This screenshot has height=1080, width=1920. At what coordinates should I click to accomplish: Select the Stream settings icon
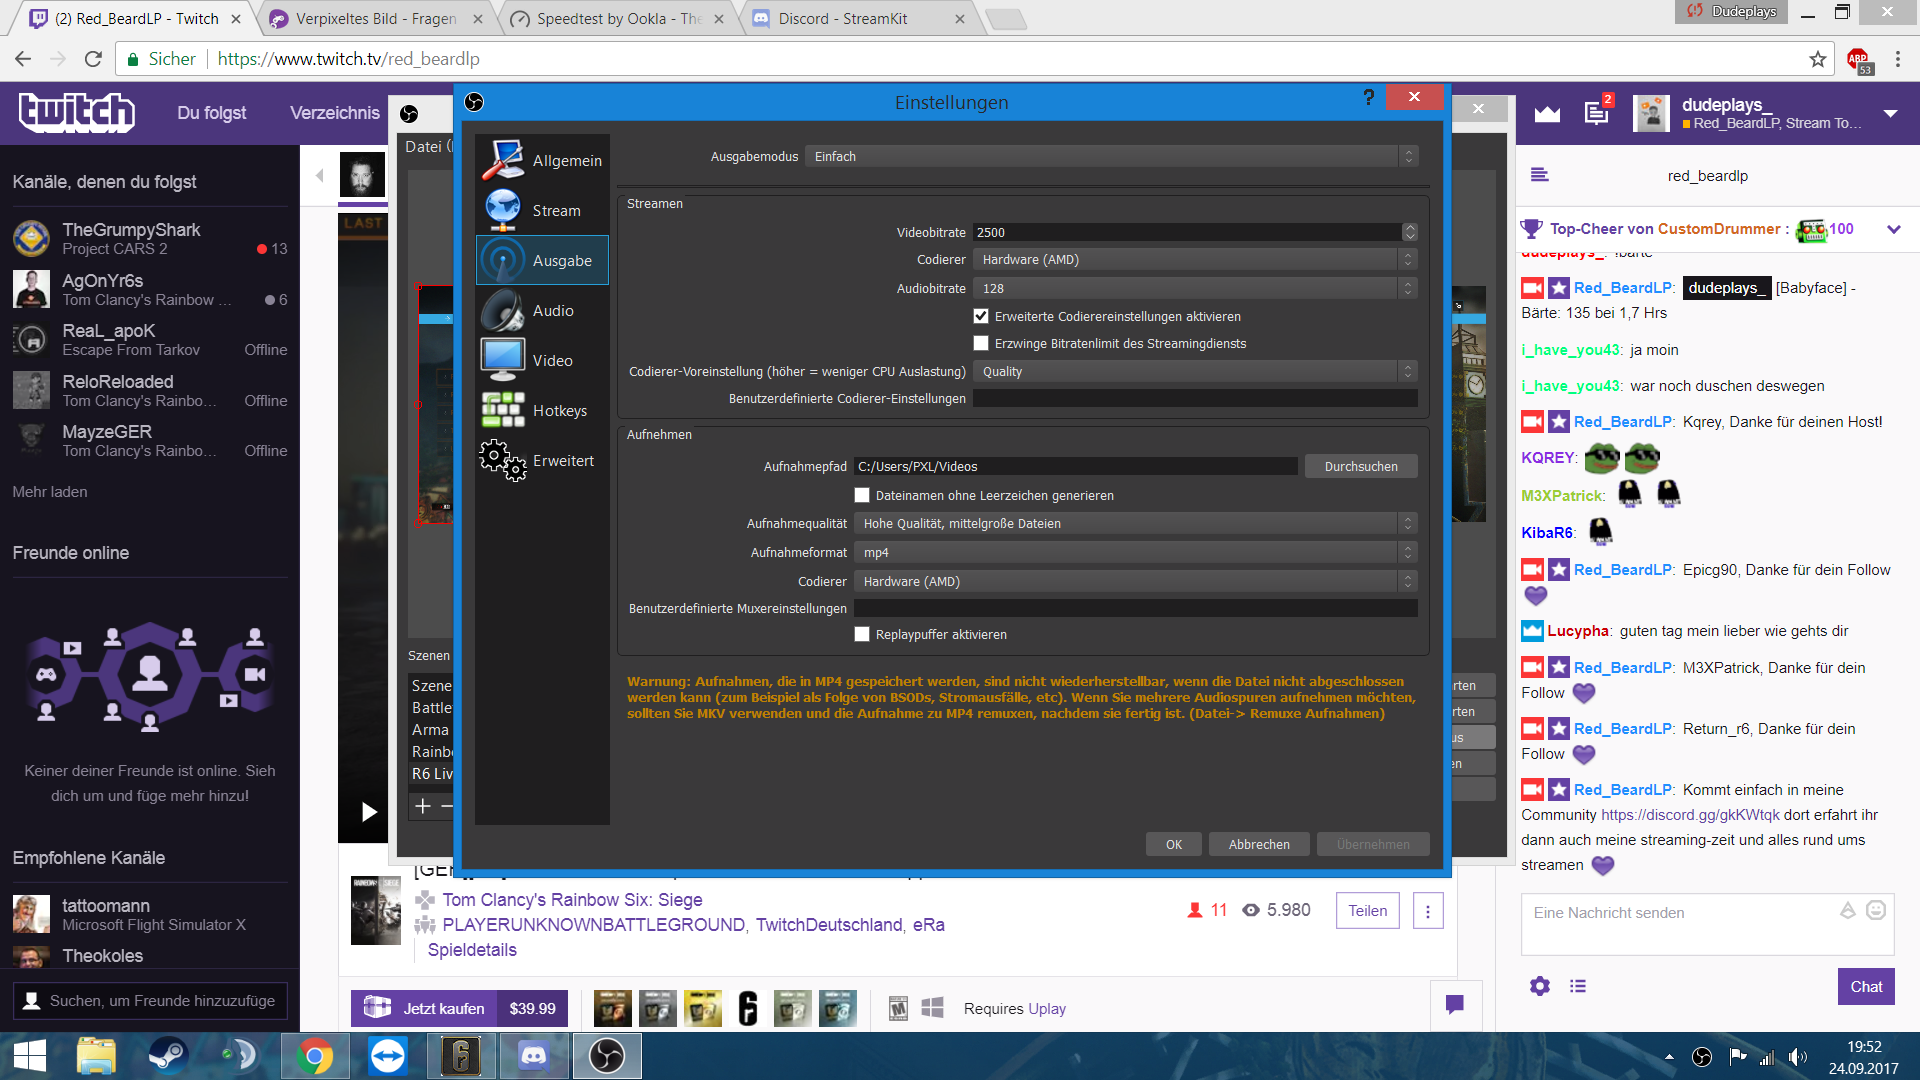click(x=503, y=210)
